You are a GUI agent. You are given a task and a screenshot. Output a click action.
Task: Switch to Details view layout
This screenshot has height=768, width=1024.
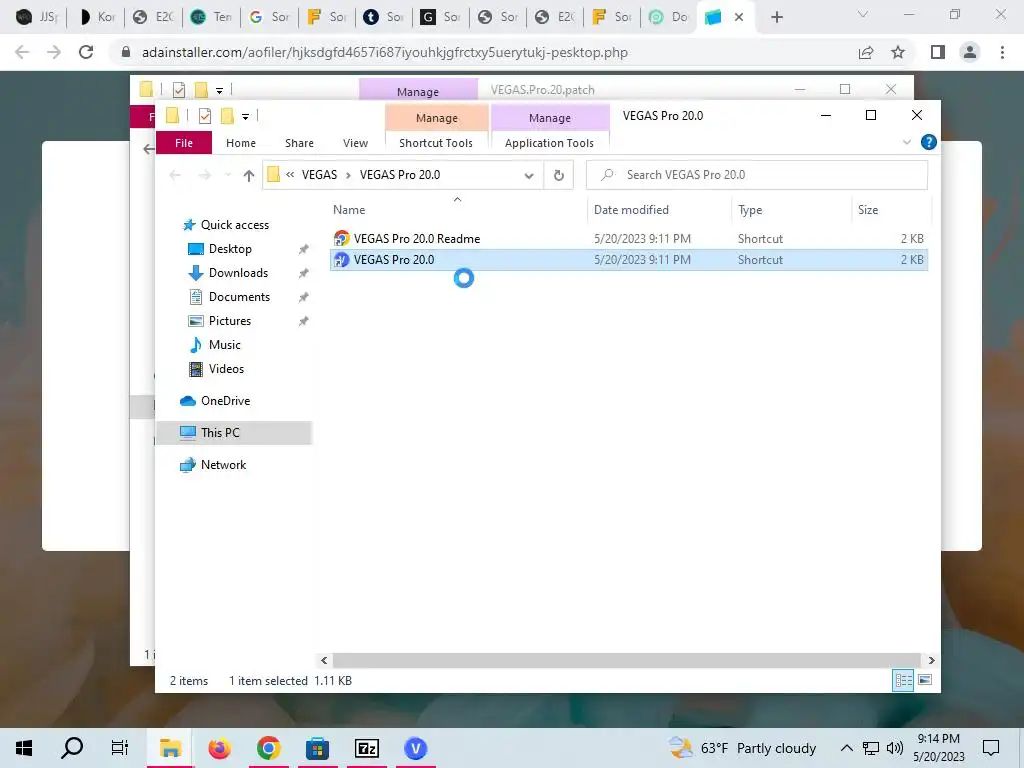(x=903, y=680)
